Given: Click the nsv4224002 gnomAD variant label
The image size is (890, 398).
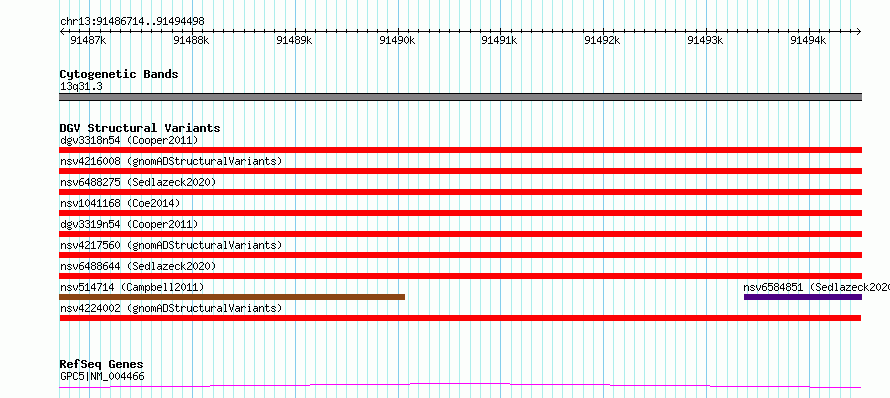Looking at the screenshot, I should (171, 308).
